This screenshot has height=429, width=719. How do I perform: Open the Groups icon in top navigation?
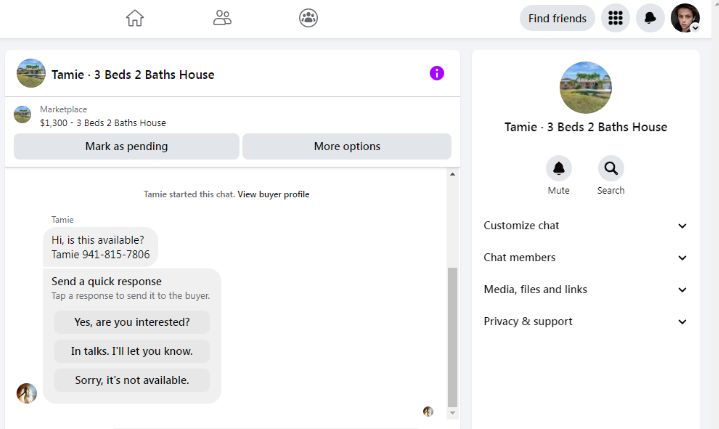pos(308,18)
